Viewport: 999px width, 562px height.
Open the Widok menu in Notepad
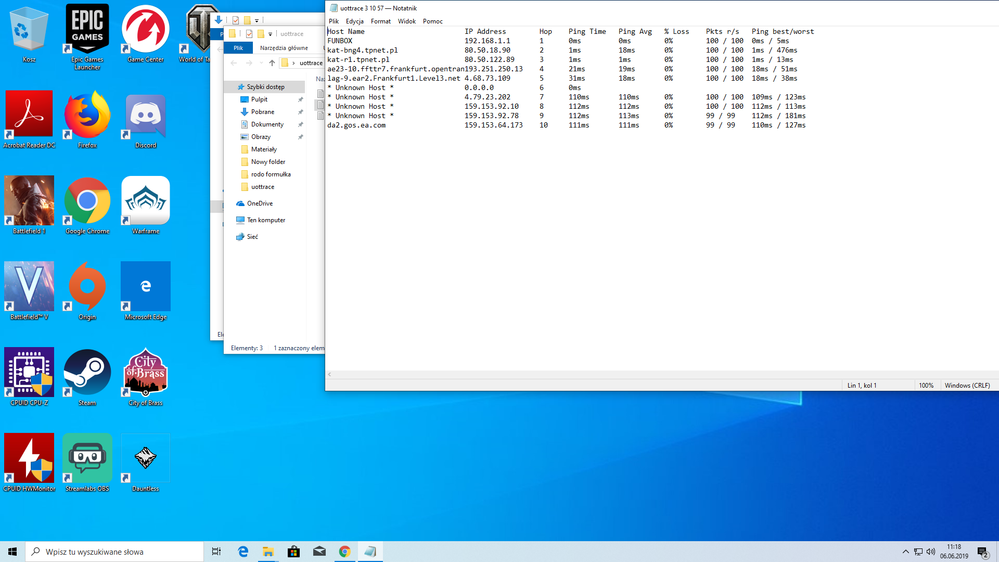click(x=406, y=21)
